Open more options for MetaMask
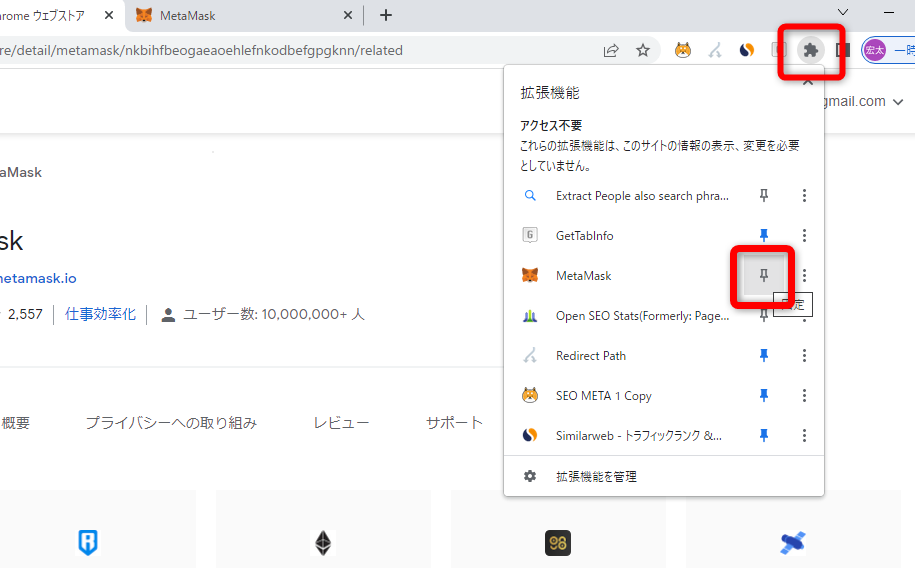 (804, 275)
